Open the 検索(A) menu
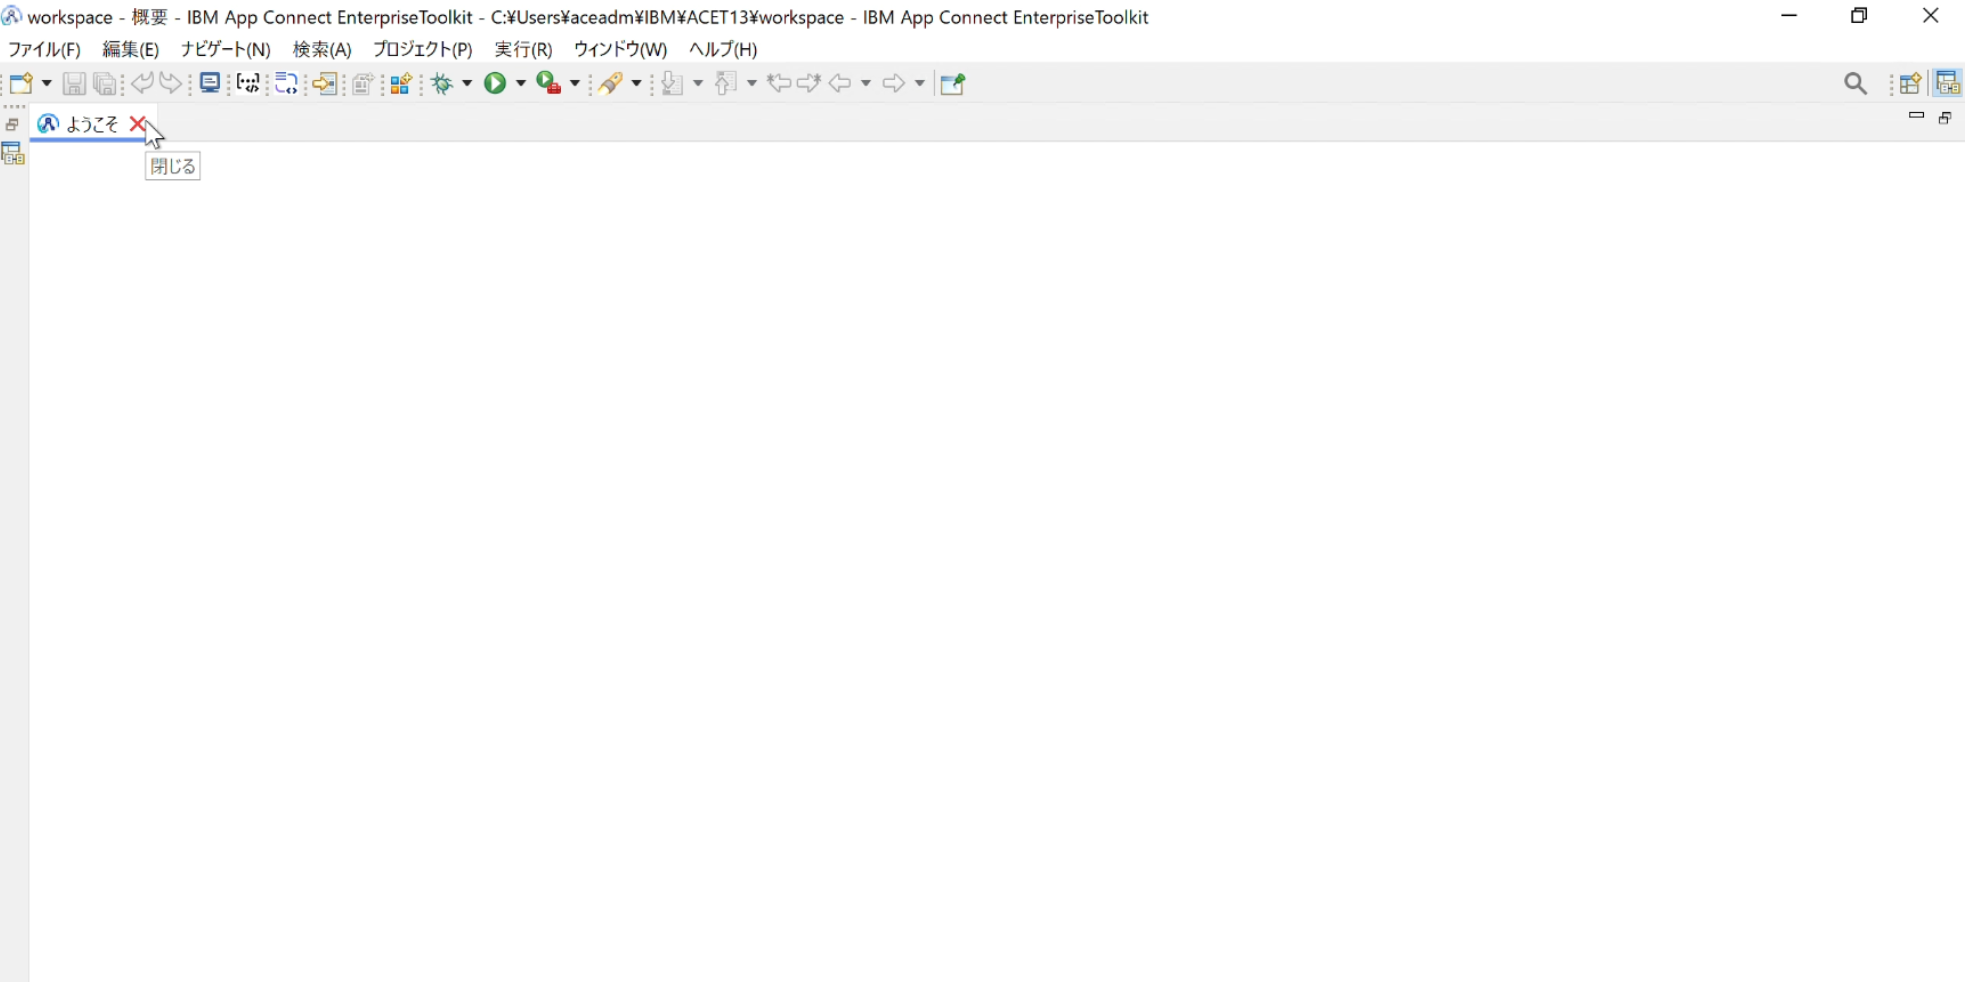1965x982 pixels. 322,49
